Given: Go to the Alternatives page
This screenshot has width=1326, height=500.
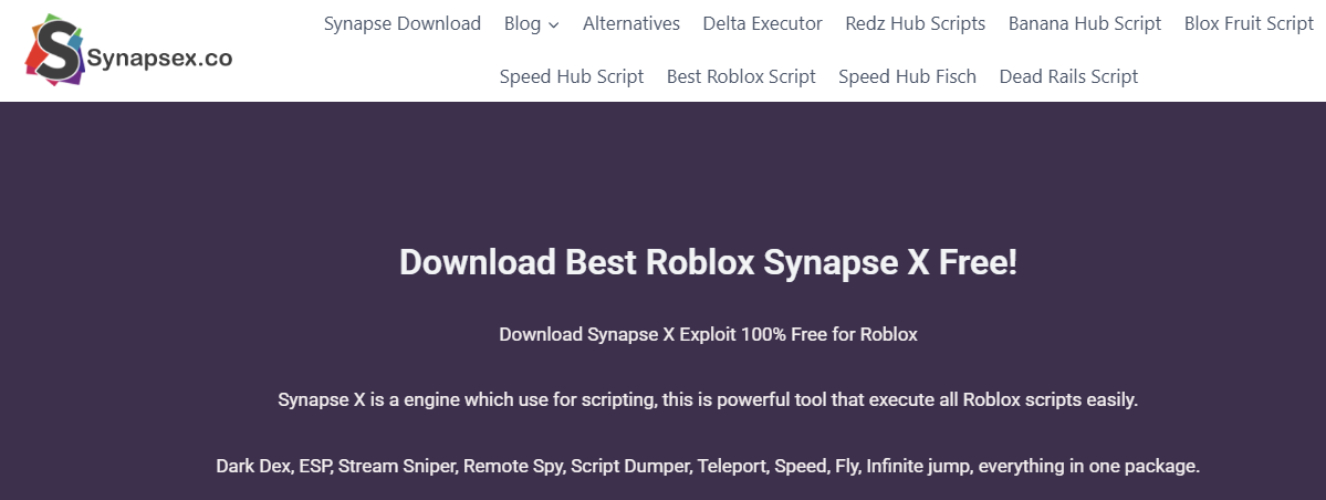Looking at the screenshot, I should [x=631, y=23].
